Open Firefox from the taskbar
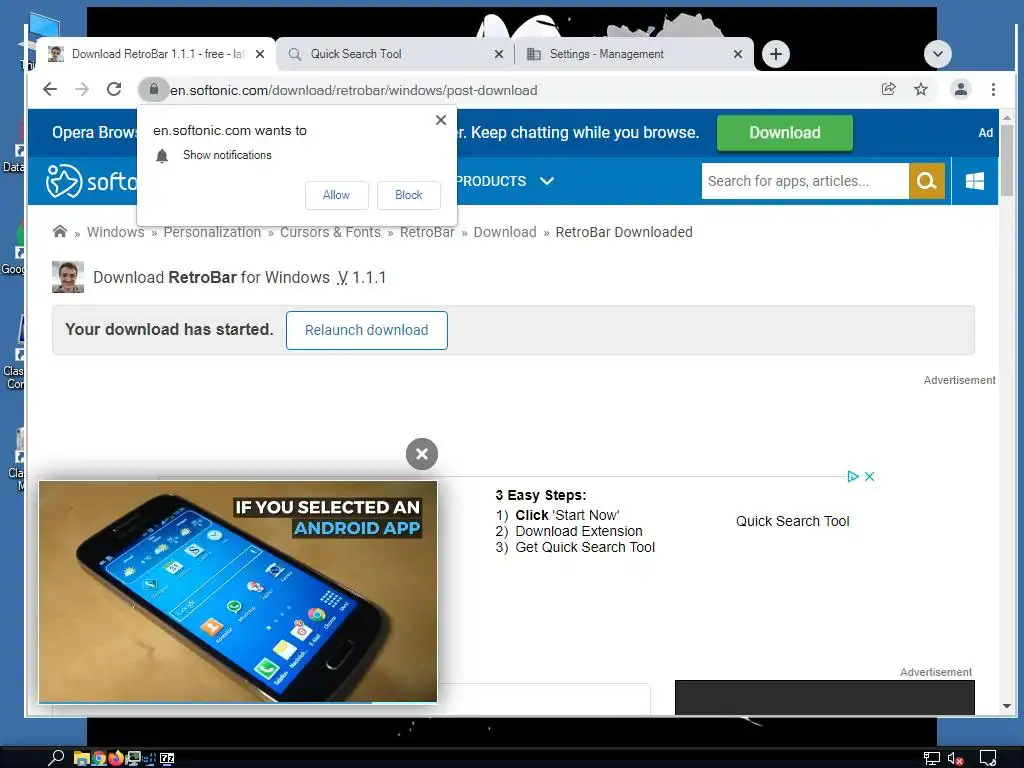 click(116, 758)
